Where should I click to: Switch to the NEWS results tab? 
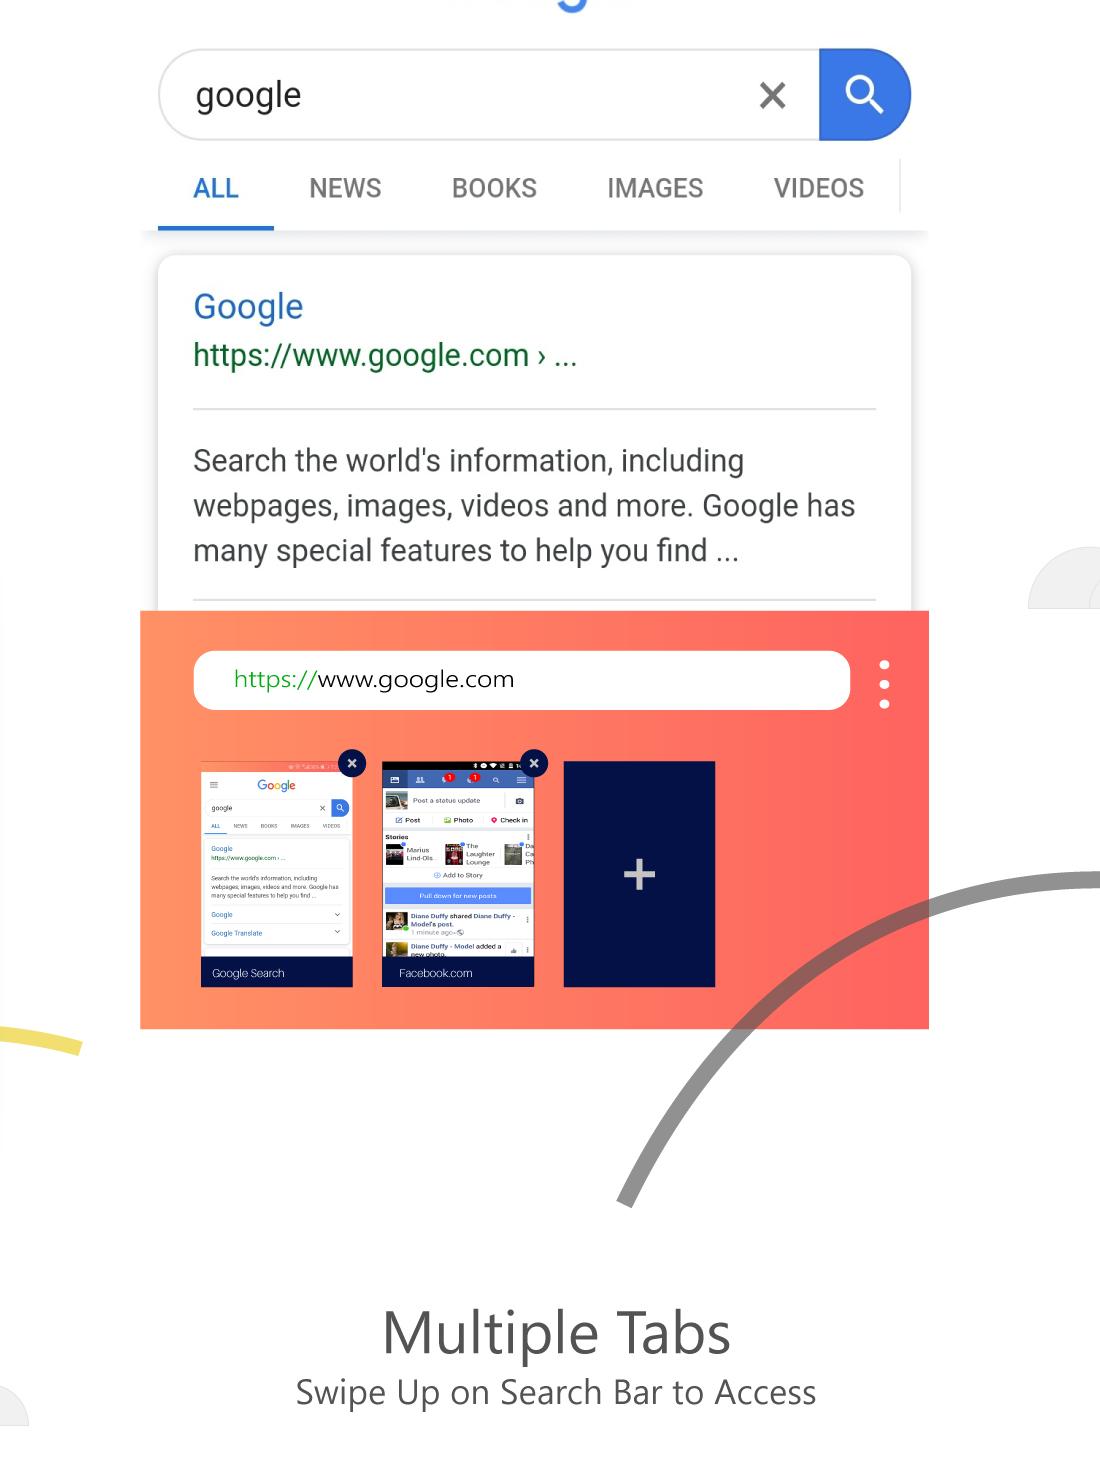pos(345,189)
